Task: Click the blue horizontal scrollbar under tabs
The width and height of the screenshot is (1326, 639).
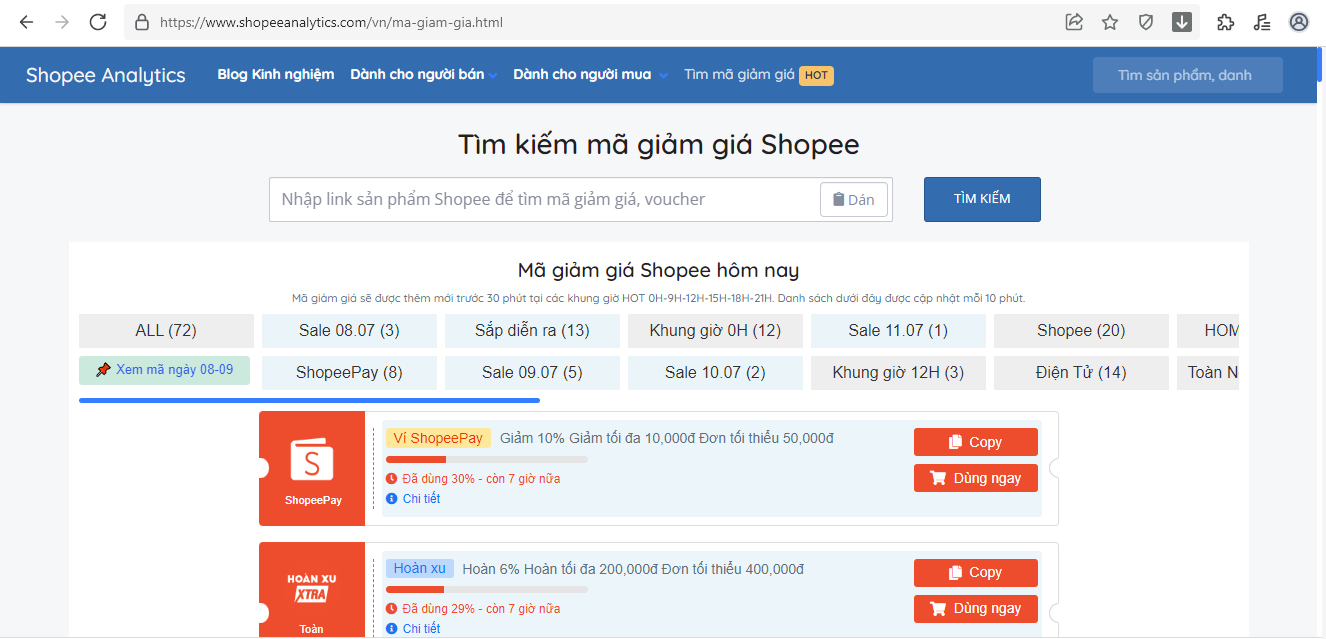Action: click(309, 400)
